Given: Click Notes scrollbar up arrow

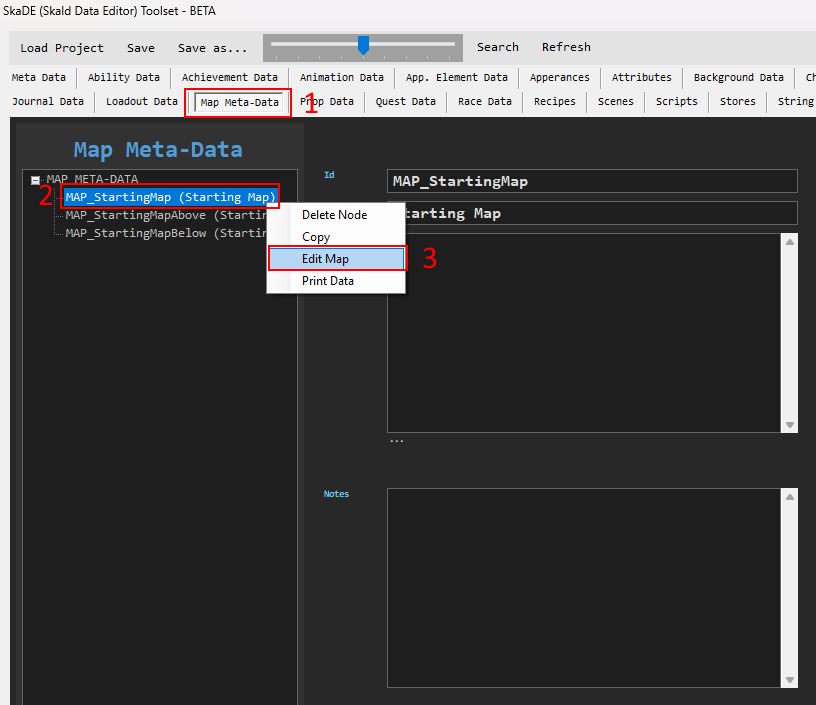Looking at the screenshot, I should [789, 497].
